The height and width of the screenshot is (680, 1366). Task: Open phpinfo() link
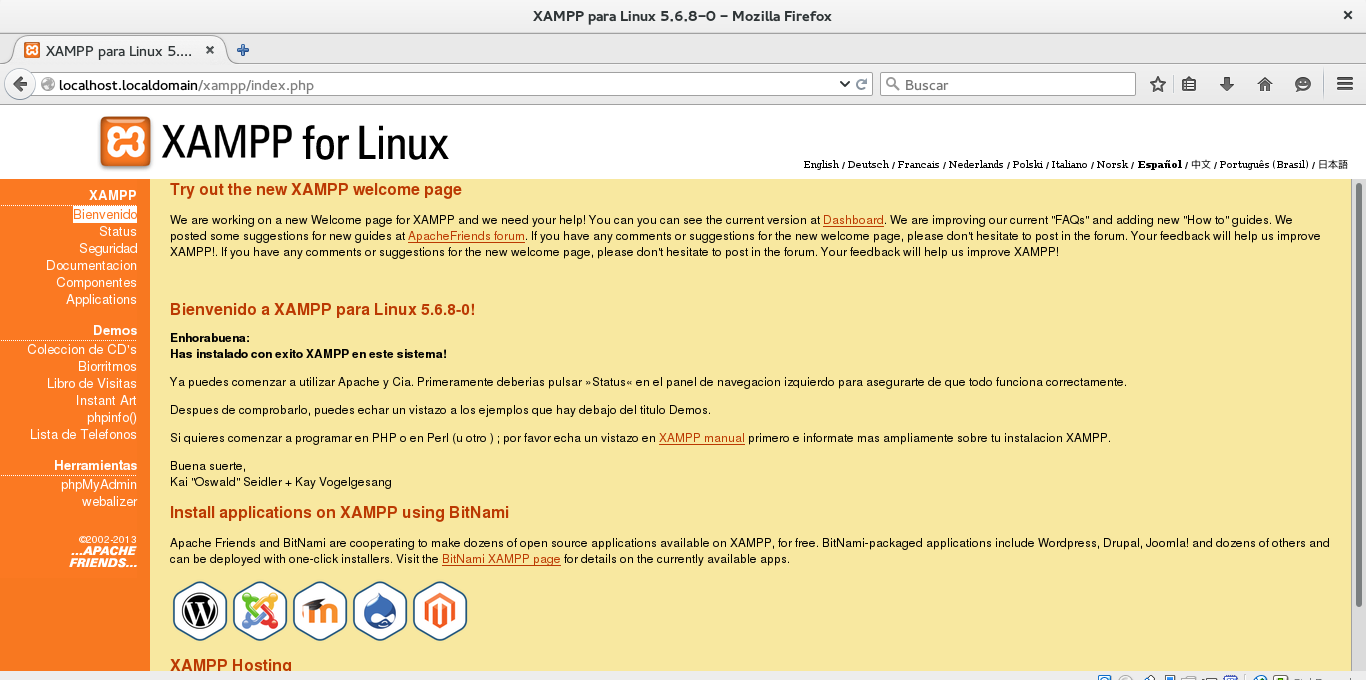coord(112,418)
